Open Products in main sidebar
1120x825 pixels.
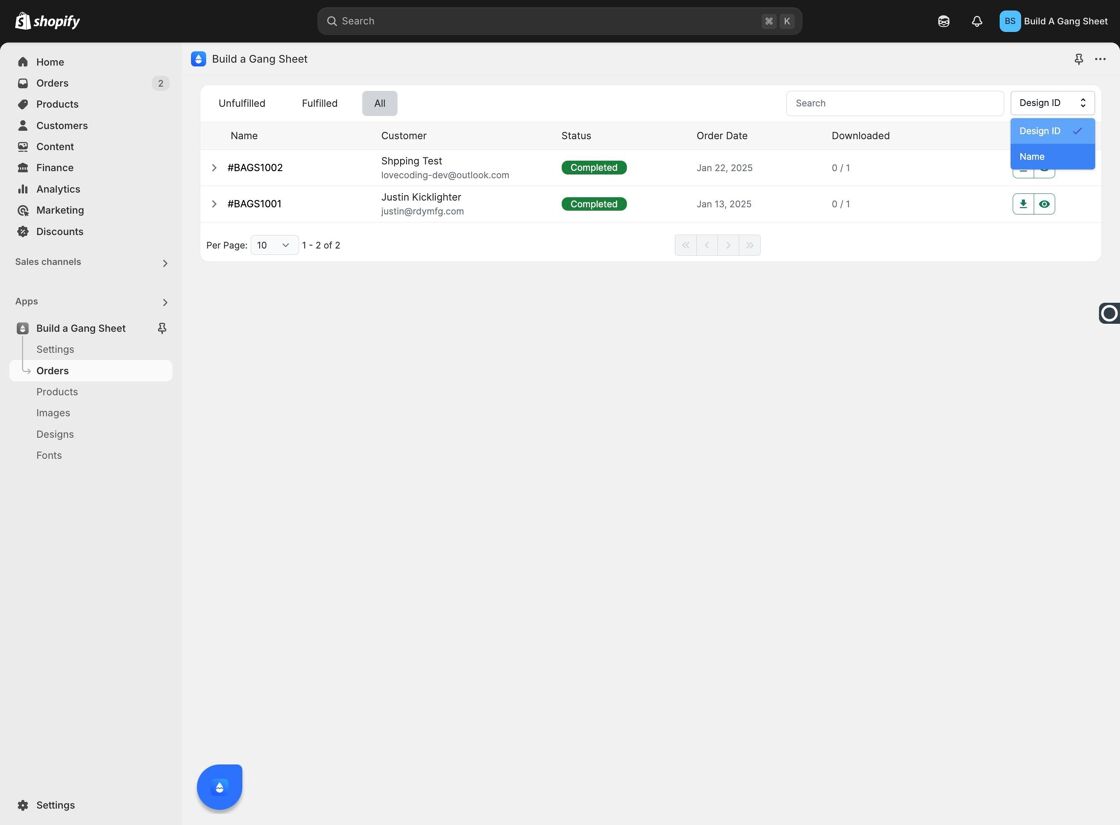coord(57,104)
